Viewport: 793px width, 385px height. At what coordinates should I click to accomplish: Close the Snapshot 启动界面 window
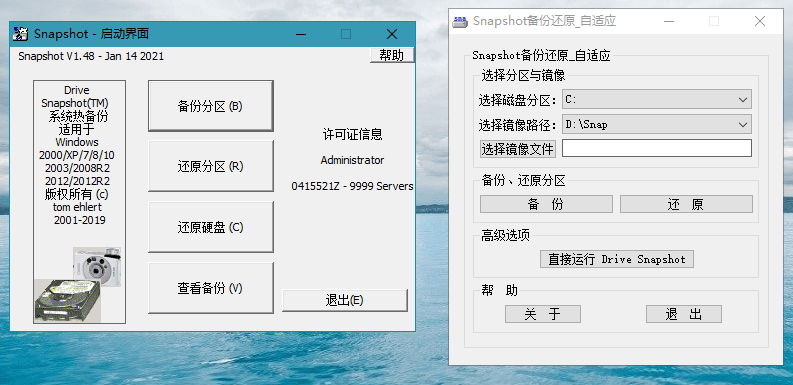pyautogui.click(x=392, y=34)
